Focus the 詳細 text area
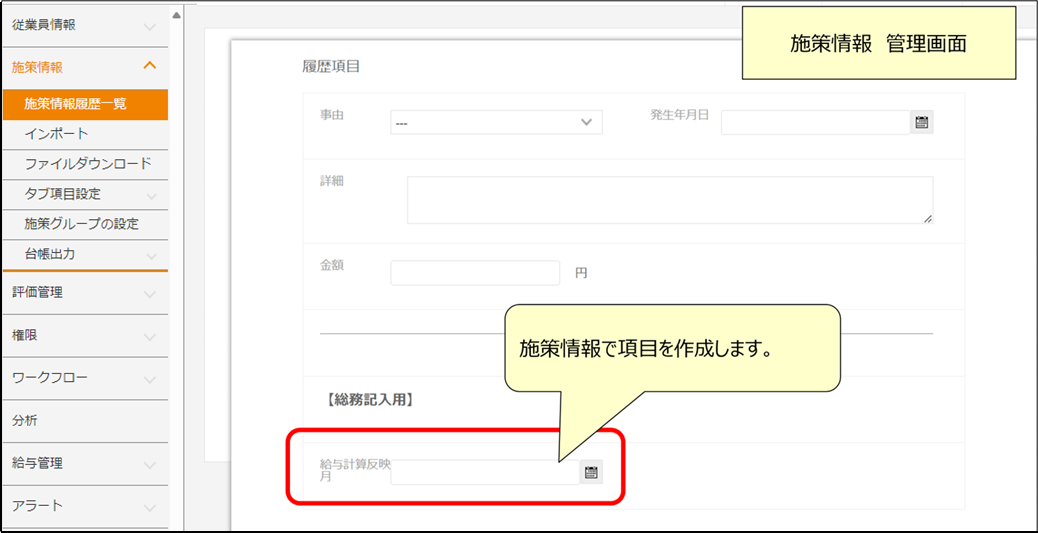Screen dimensions: 1038x533 pos(670,200)
